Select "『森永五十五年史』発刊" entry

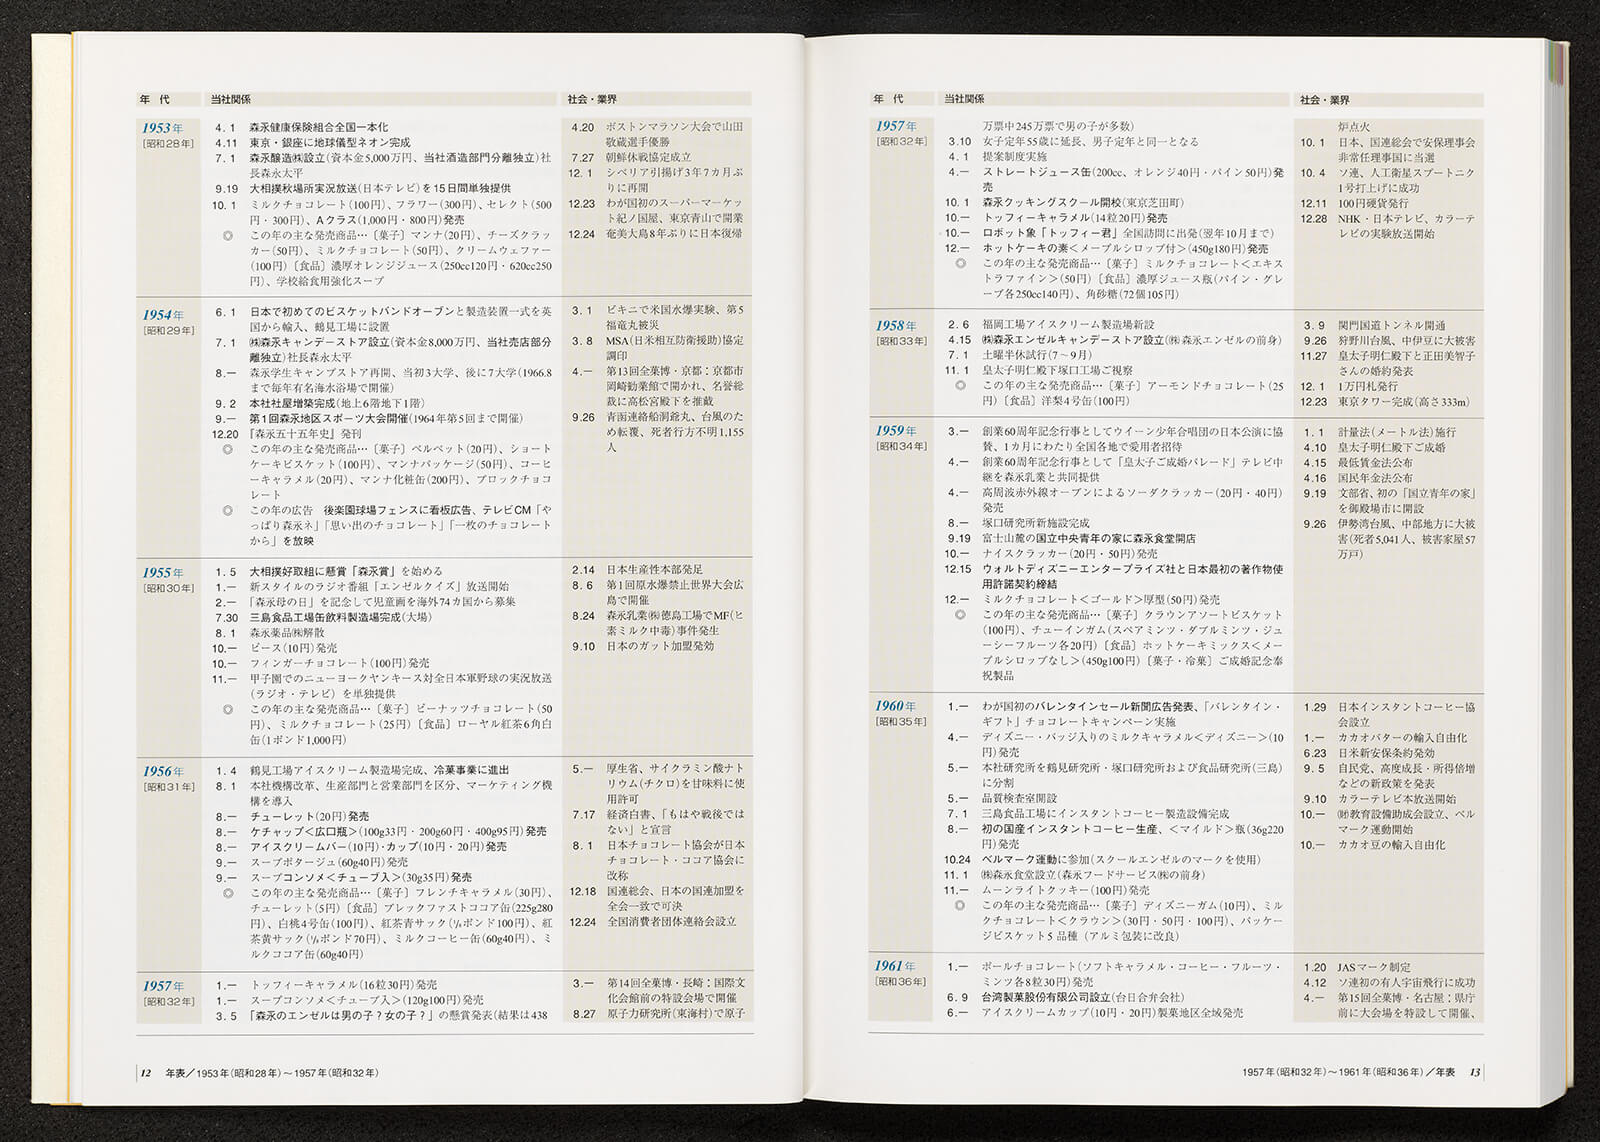click(306, 434)
